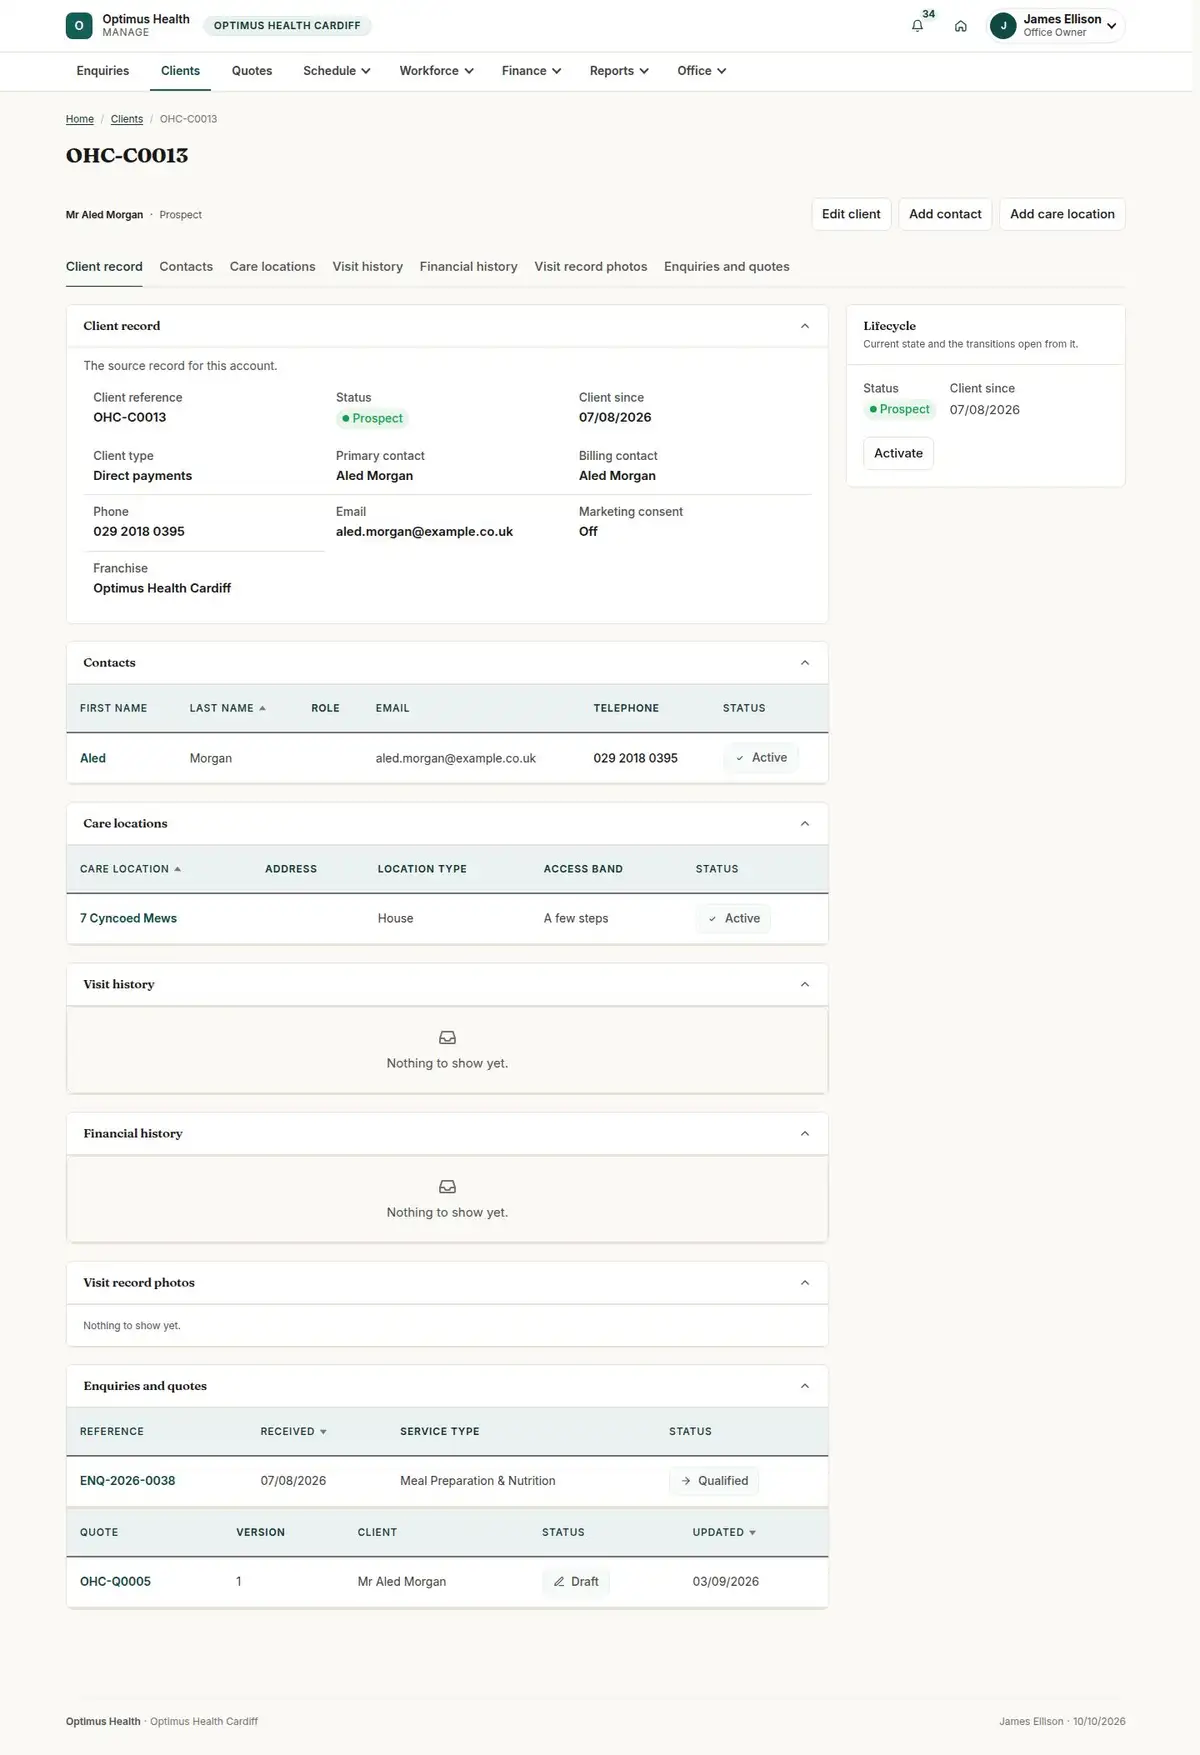This screenshot has height=1755, width=1200.
Task: Sort quotes by Updated column
Action: (724, 1532)
